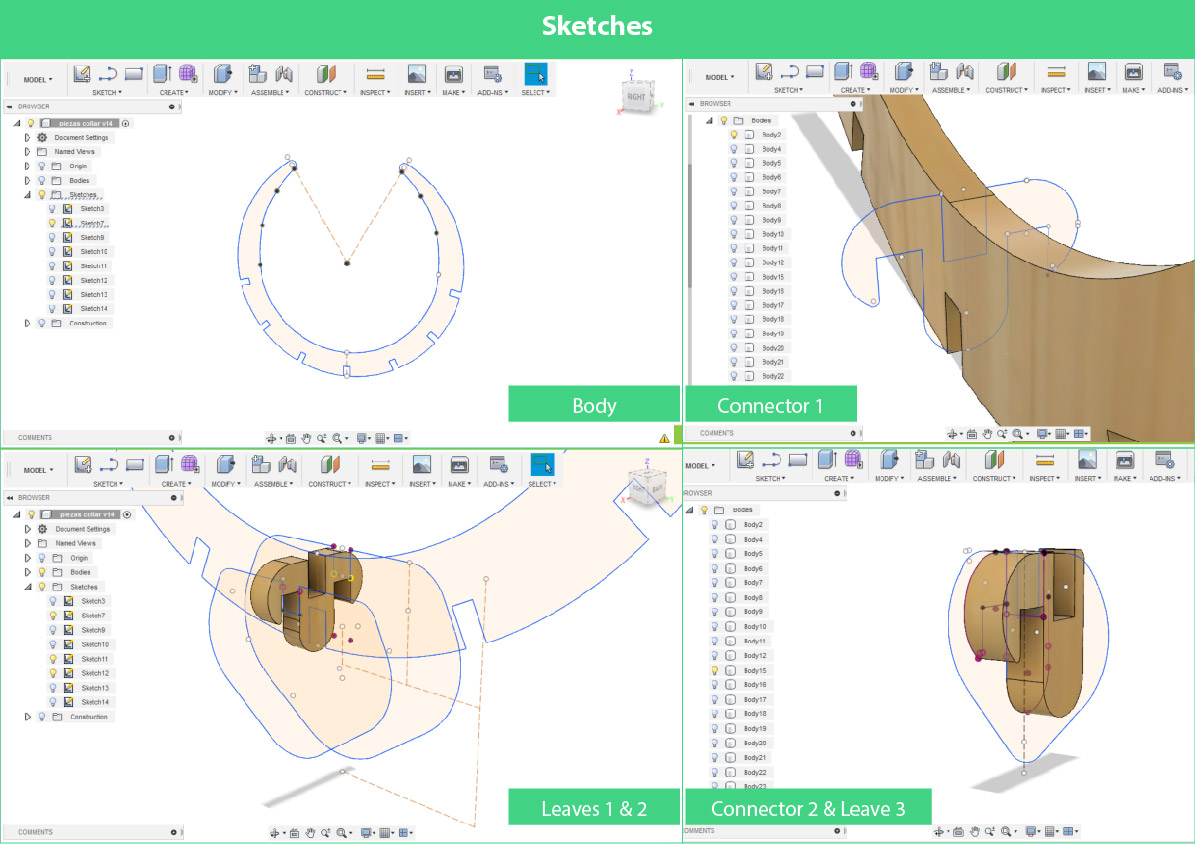Open CREATE menu in Connector 1 toolbar
The width and height of the screenshot is (1195, 844).
click(855, 90)
